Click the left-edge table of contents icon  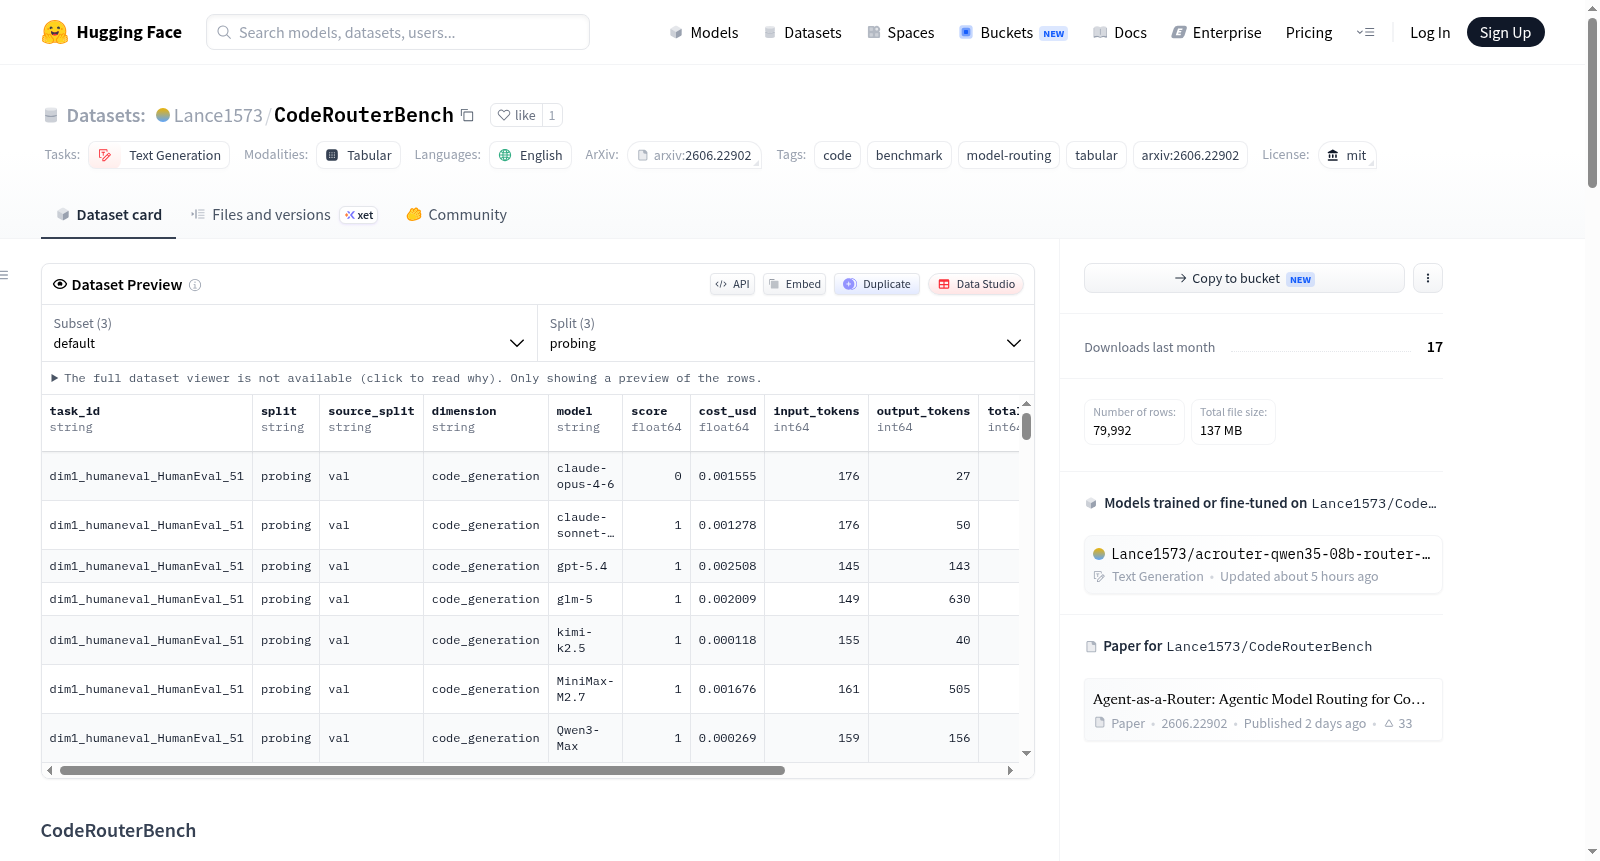(4, 275)
